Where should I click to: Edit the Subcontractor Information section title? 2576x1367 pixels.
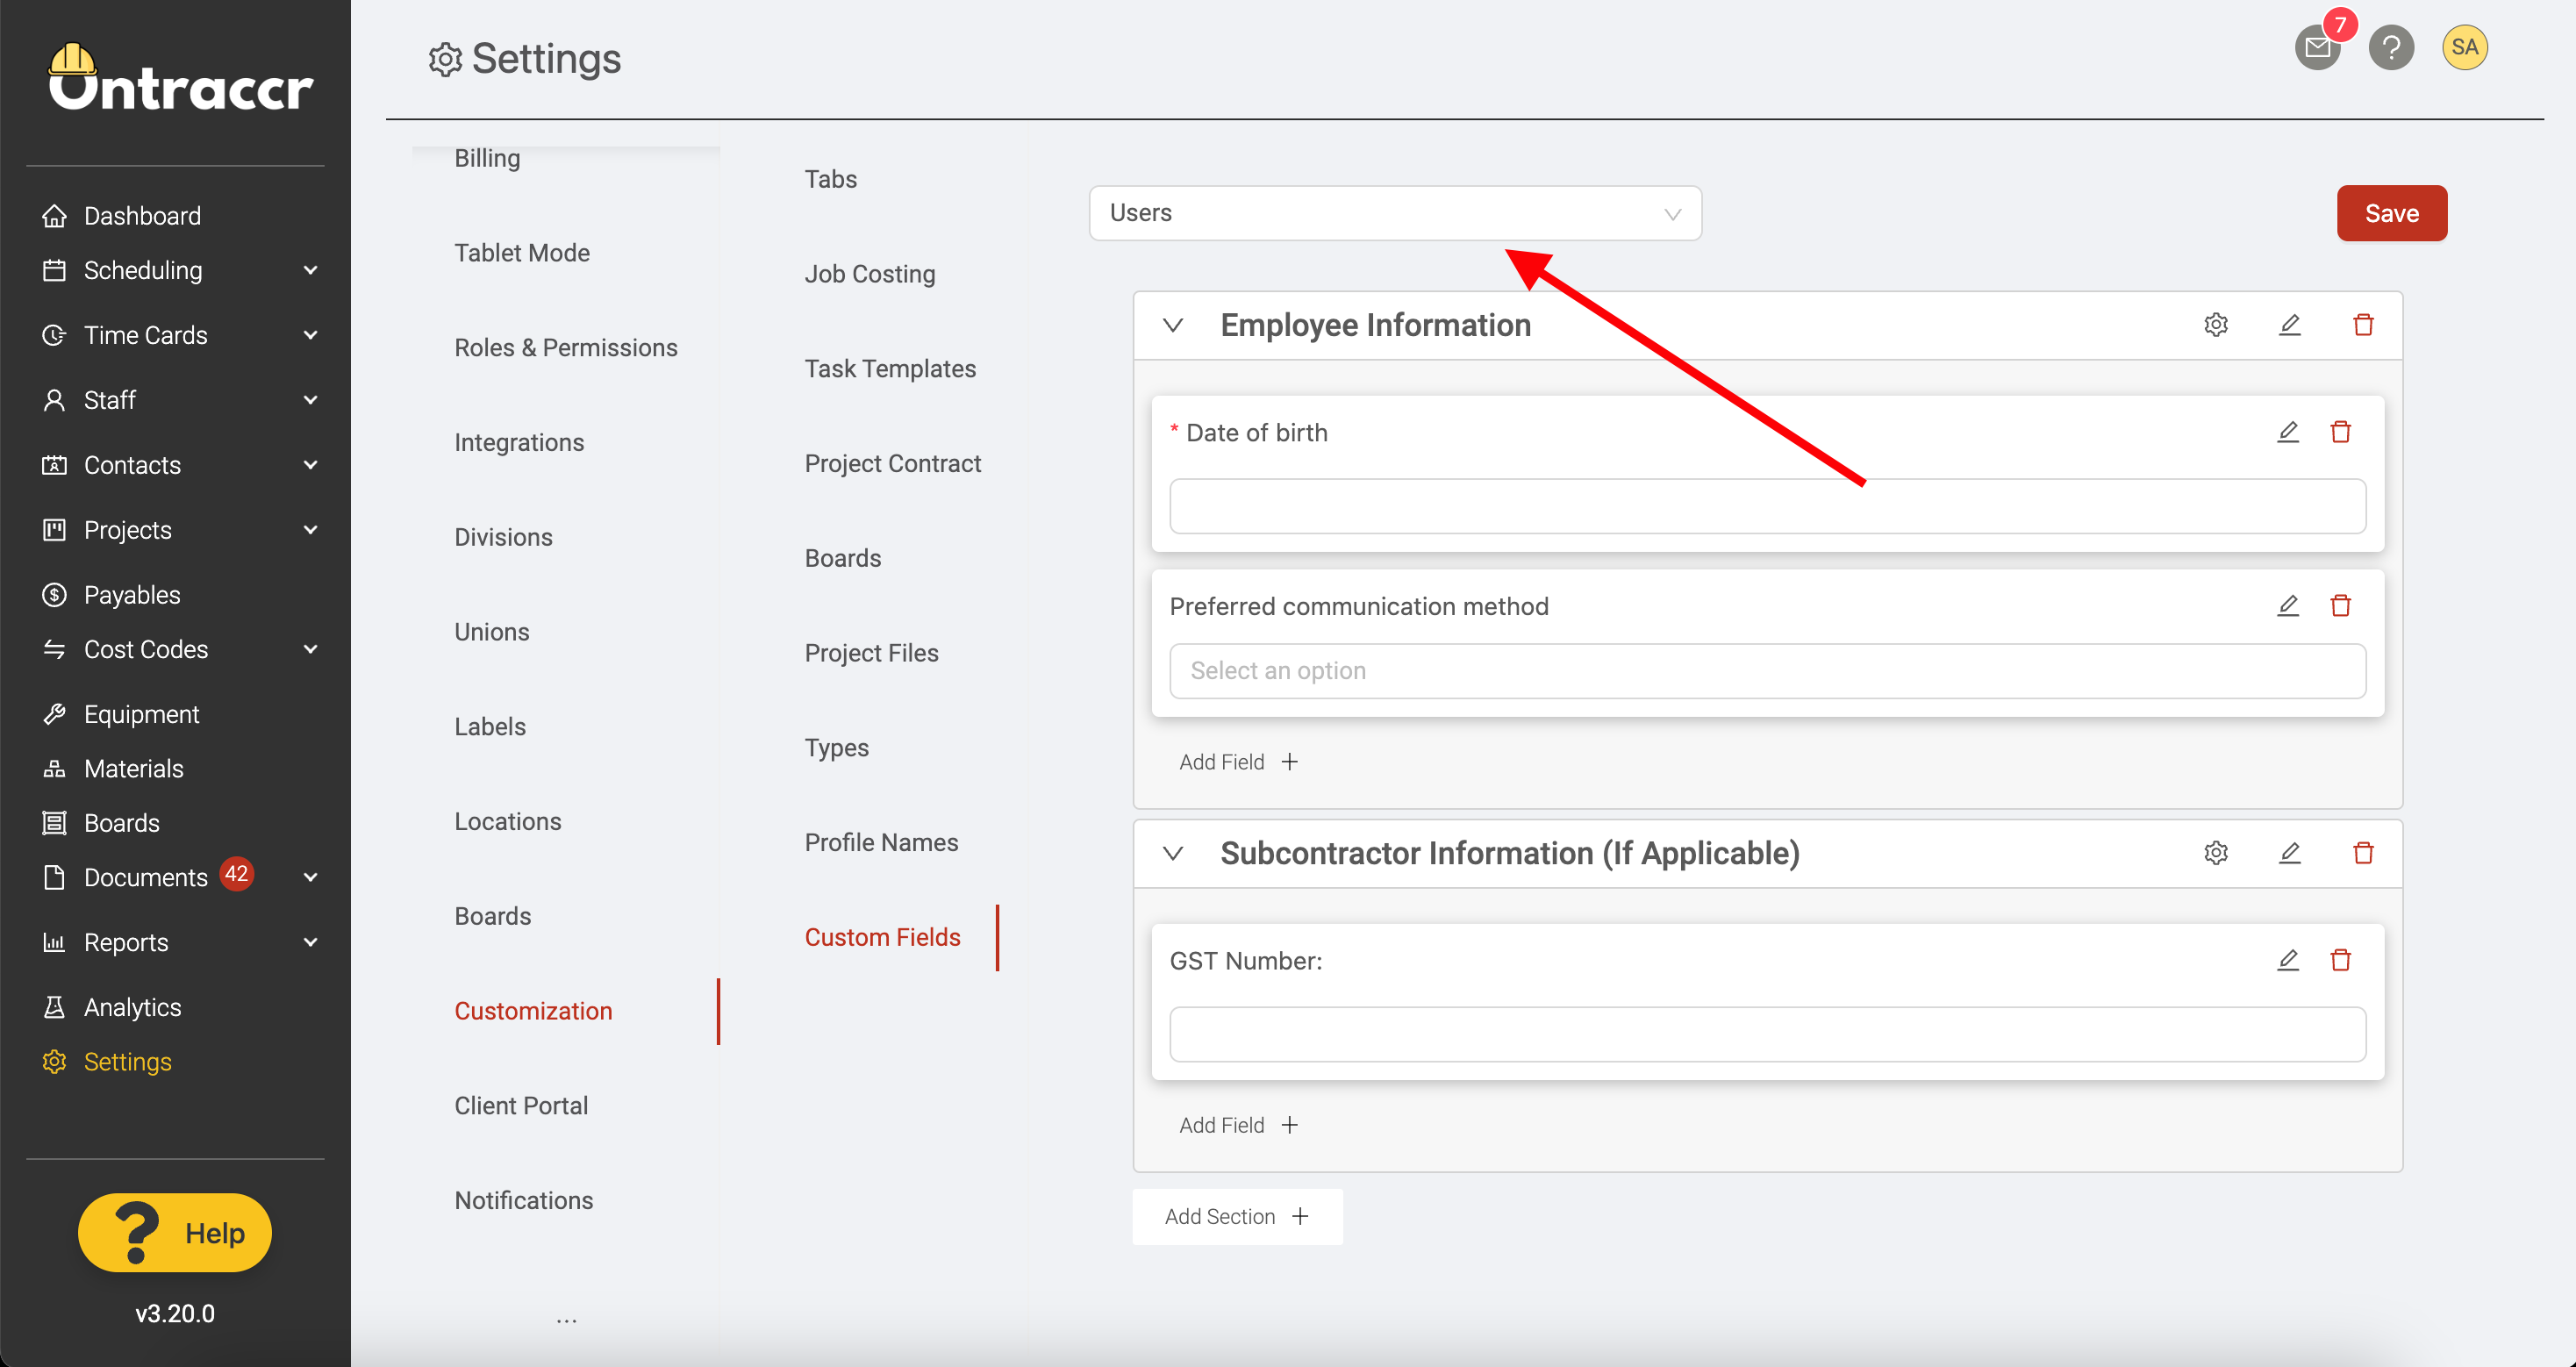click(x=2290, y=853)
